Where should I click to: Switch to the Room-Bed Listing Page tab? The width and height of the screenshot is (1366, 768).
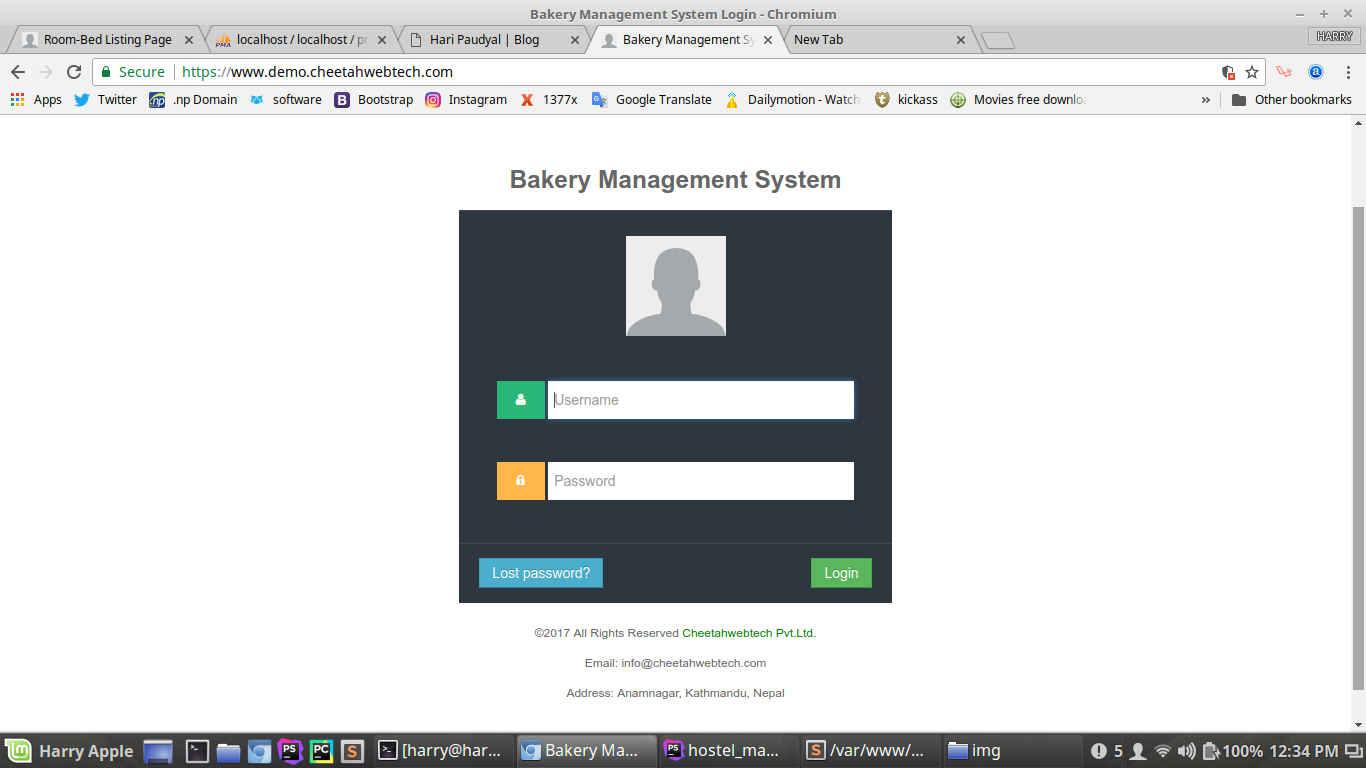tap(107, 40)
